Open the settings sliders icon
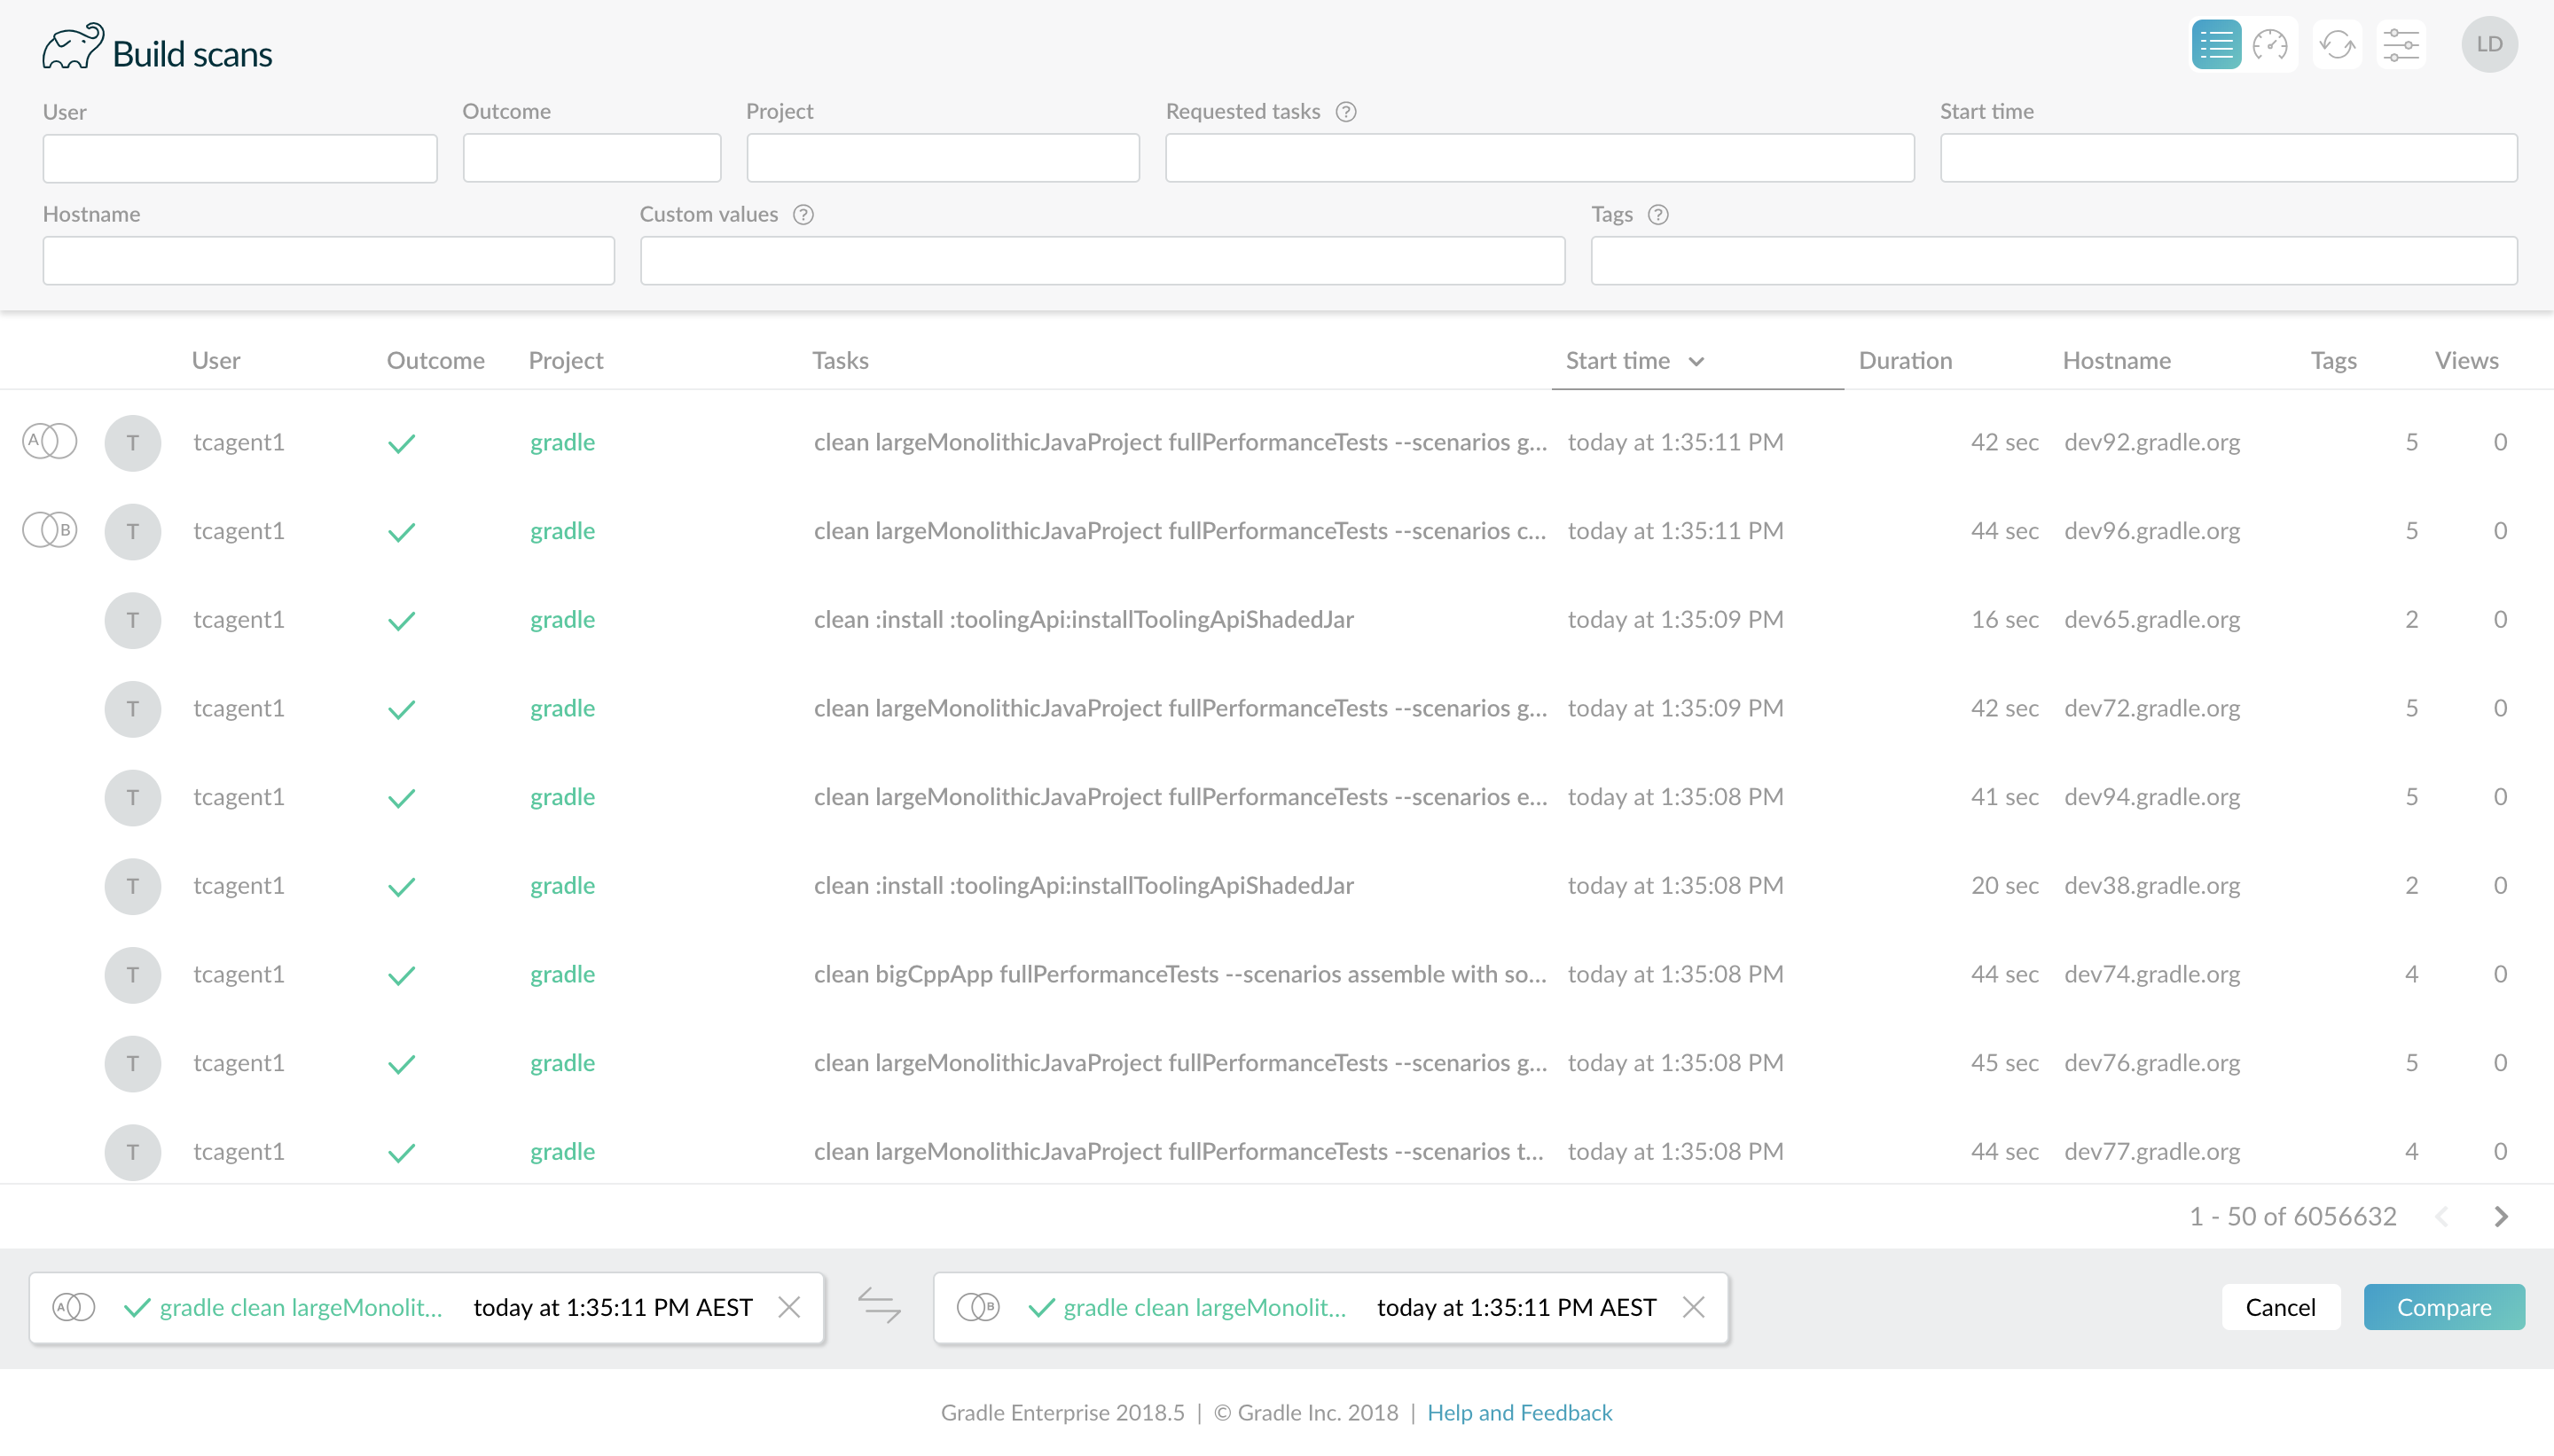2554x1456 pixels. point(2401,45)
